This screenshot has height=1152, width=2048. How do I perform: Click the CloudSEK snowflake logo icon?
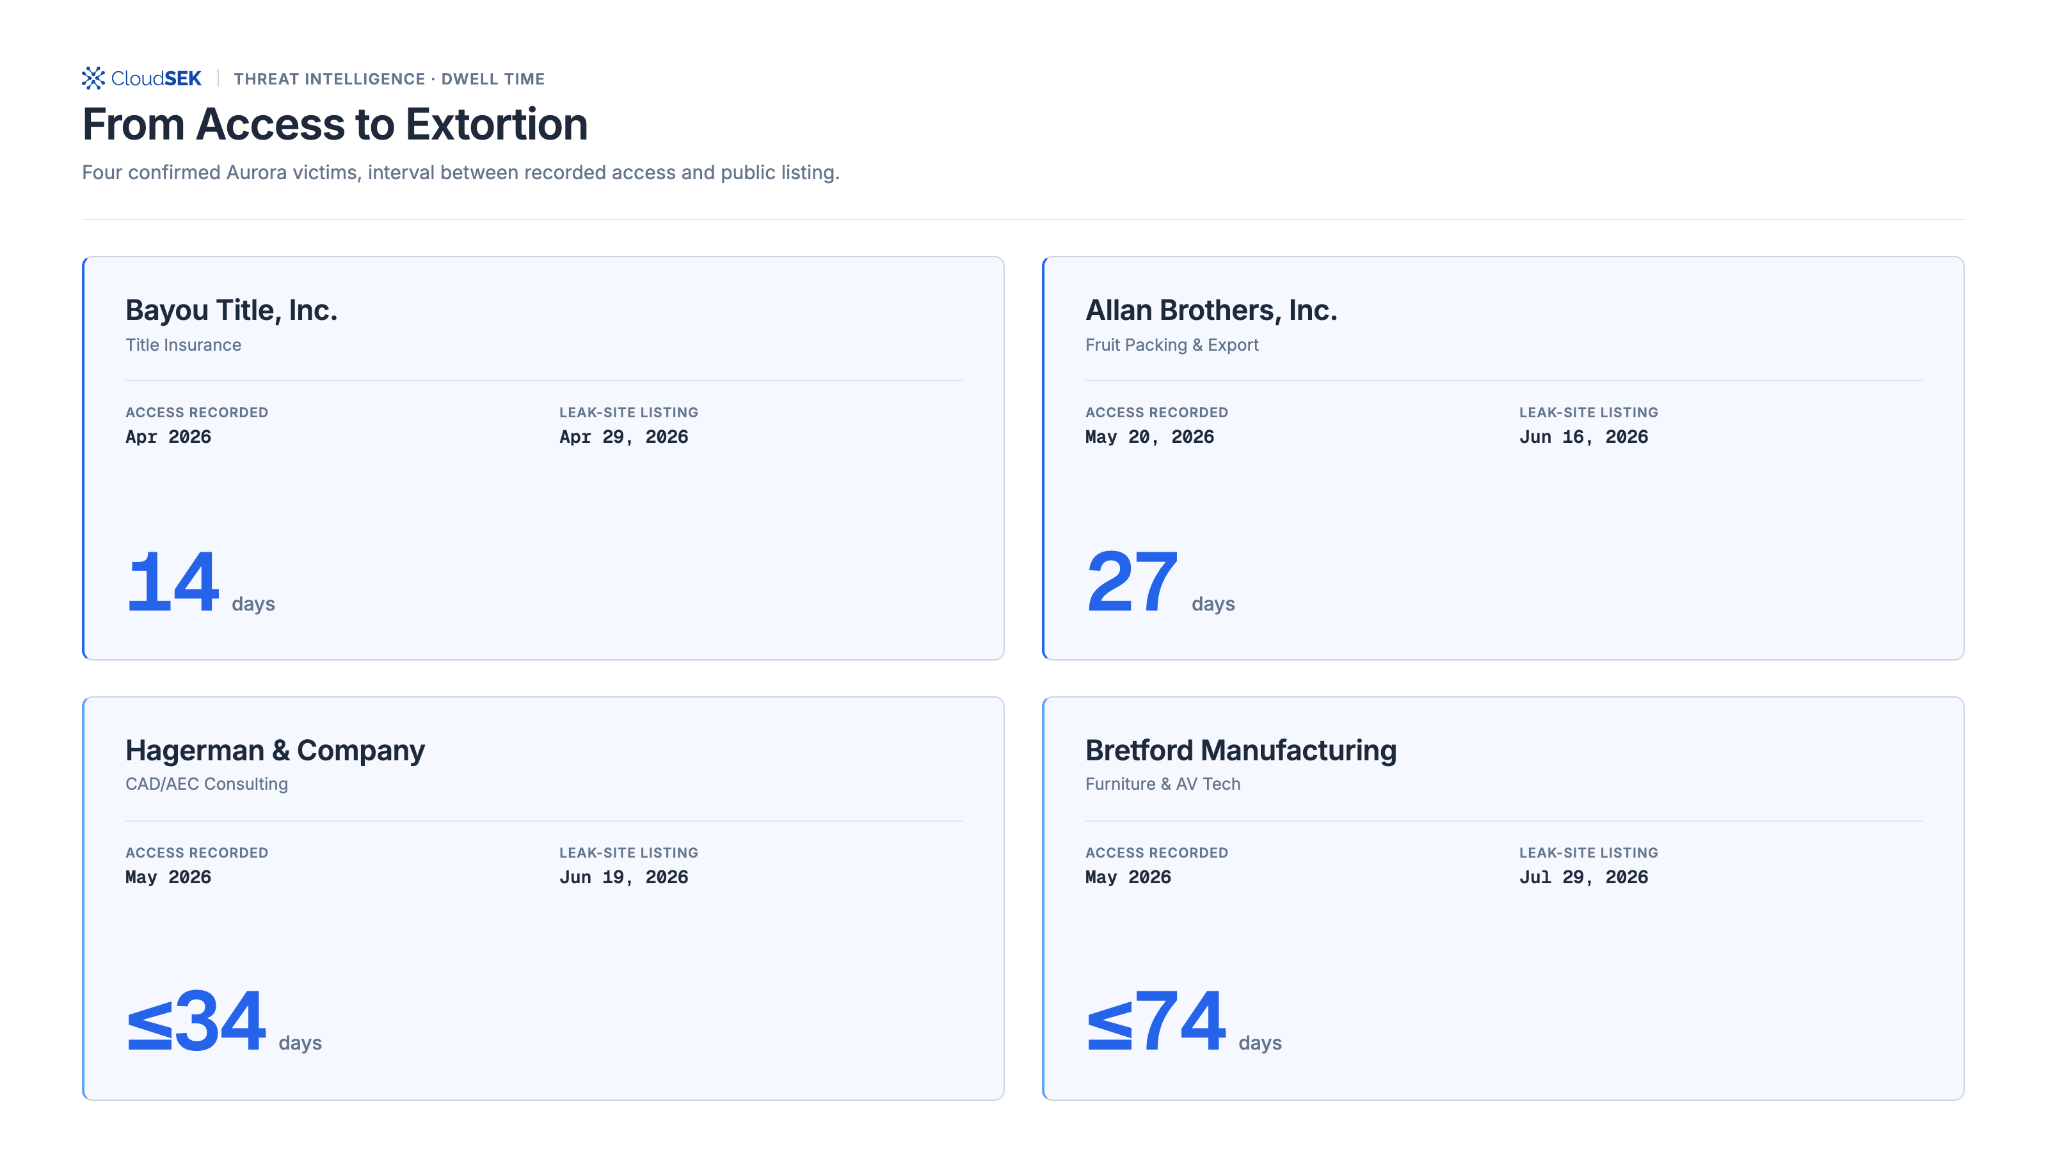click(x=93, y=78)
